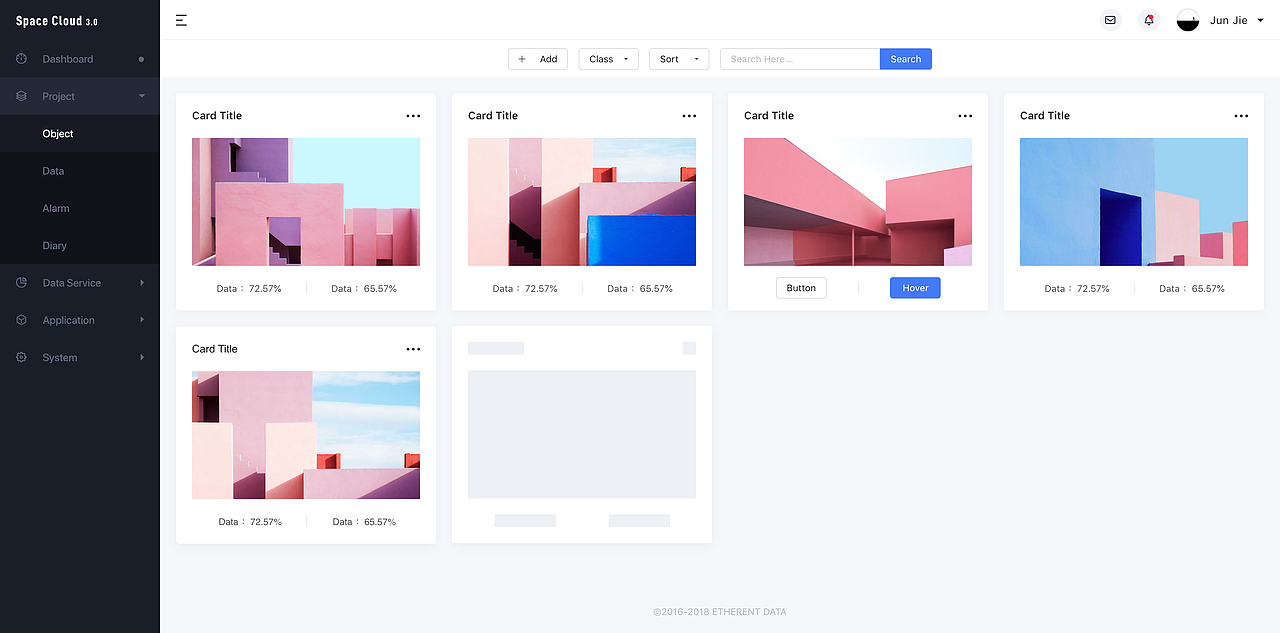This screenshot has width=1280, height=633.
Task: Expand the System submenu arrow
Action: coord(142,357)
